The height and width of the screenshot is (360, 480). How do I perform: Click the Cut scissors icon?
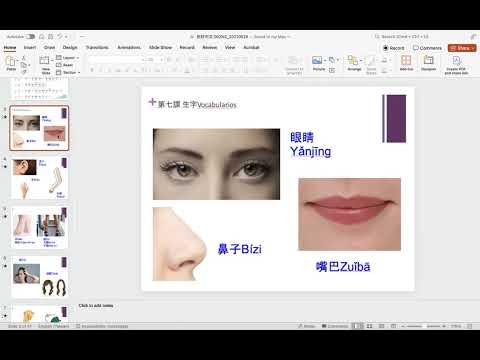tap(24, 58)
